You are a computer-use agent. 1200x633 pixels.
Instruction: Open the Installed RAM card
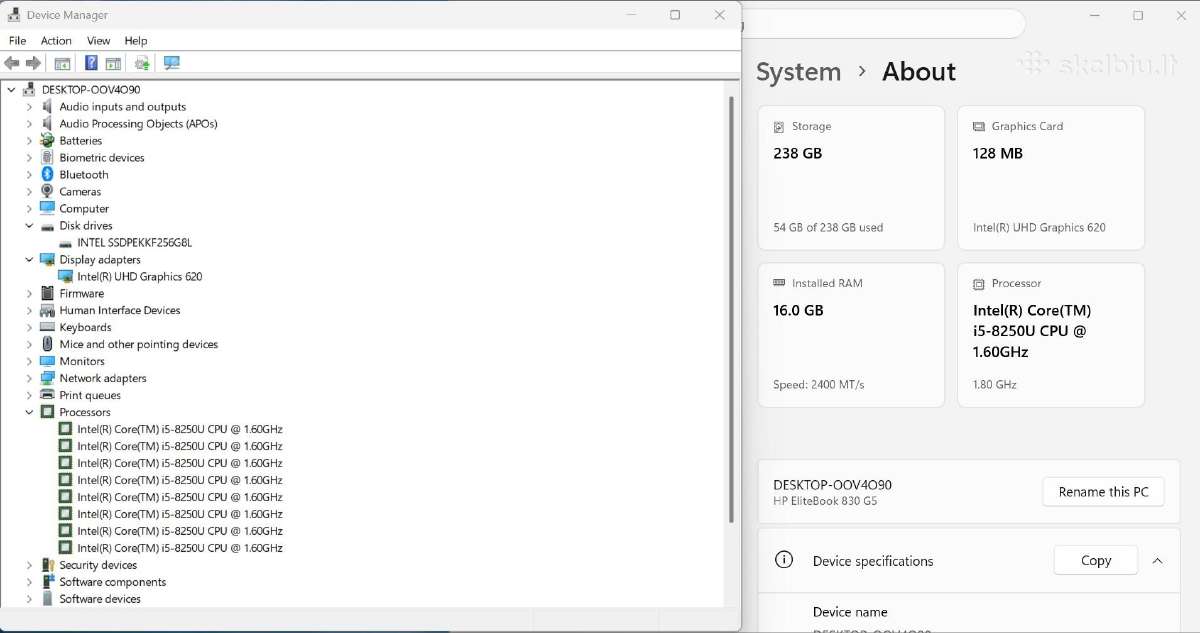851,335
